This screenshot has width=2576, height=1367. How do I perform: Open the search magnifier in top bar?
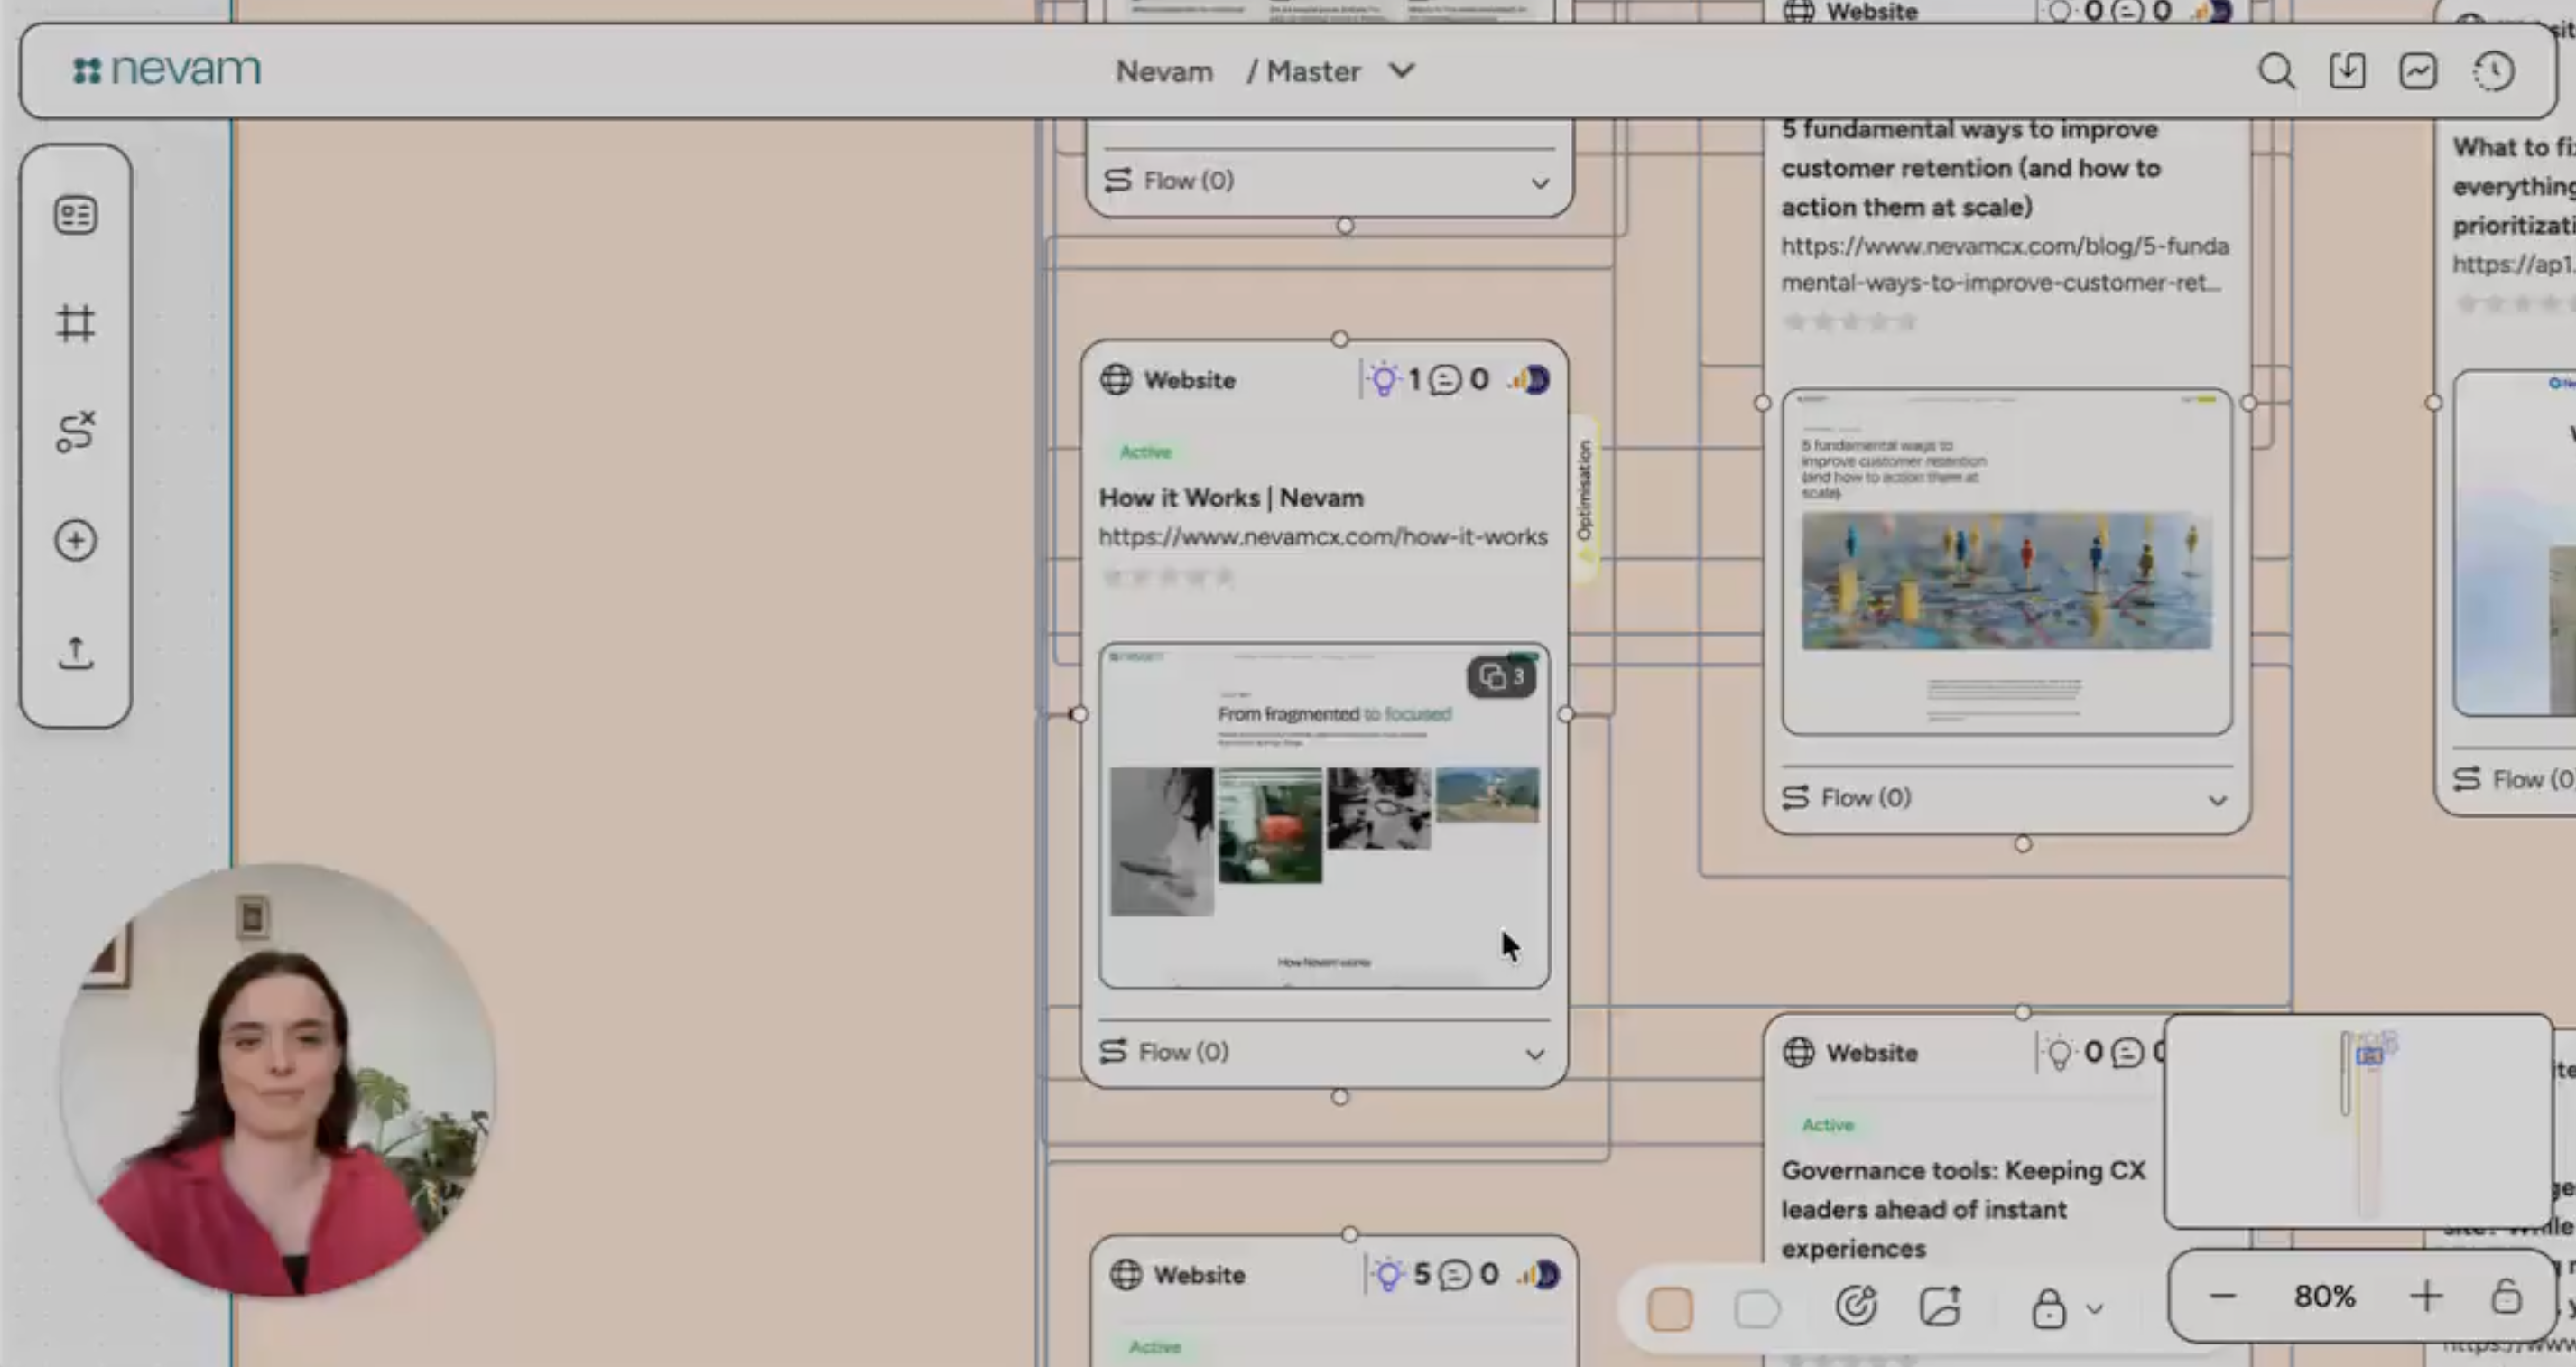(2276, 71)
